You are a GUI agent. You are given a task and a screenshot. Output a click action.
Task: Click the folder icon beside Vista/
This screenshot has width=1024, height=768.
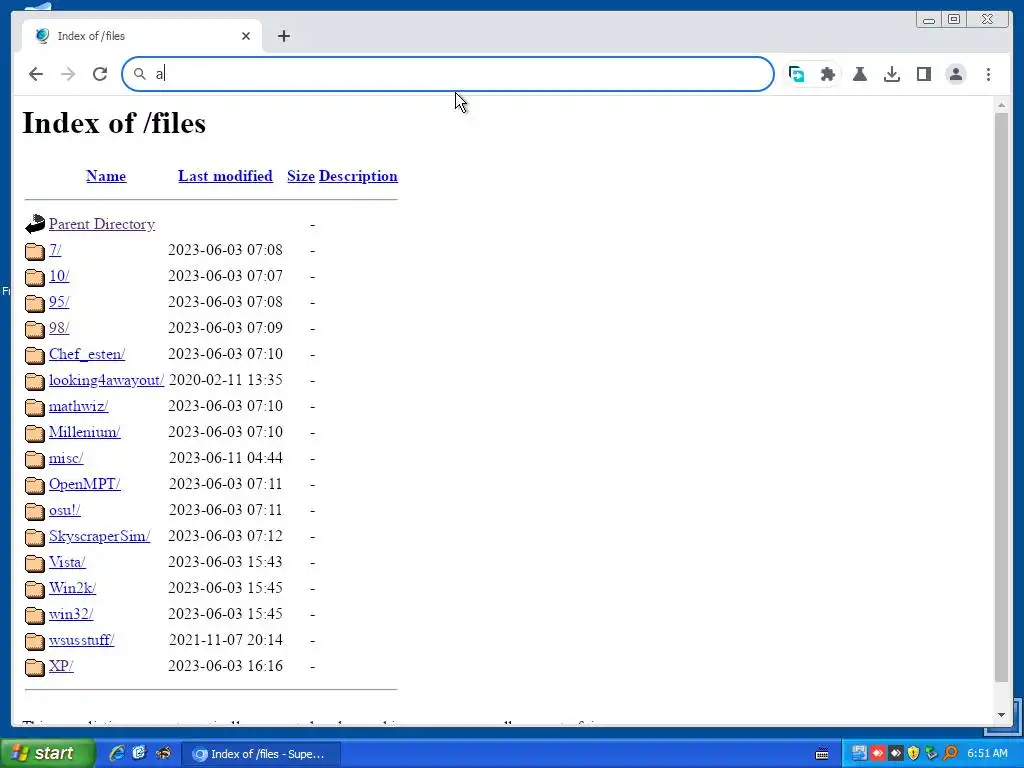pyautogui.click(x=35, y=562)
